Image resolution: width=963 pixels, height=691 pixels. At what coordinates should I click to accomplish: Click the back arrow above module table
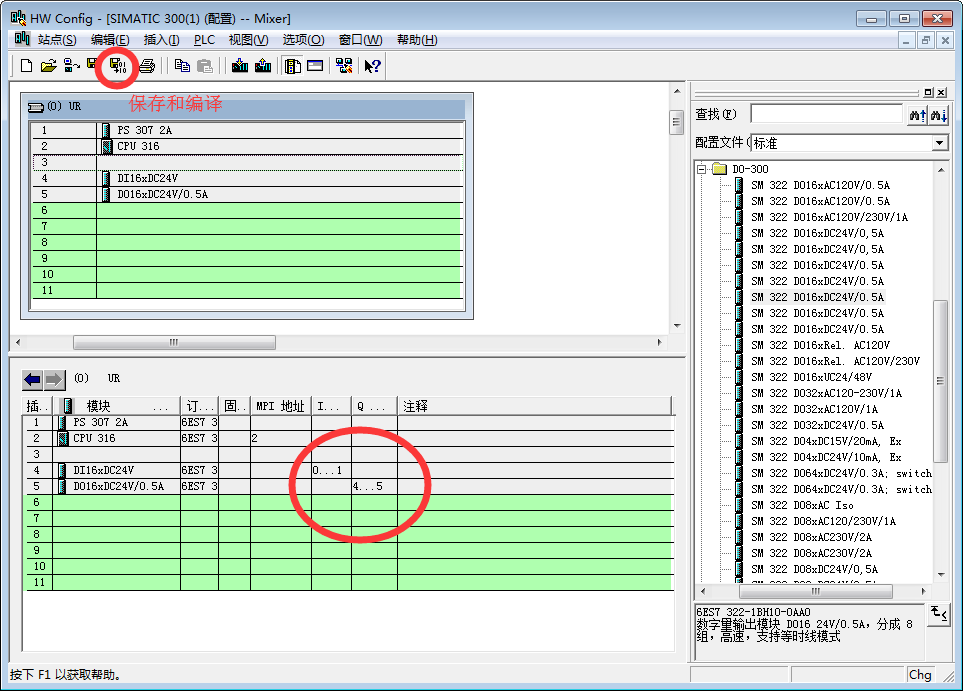point(33,379)
